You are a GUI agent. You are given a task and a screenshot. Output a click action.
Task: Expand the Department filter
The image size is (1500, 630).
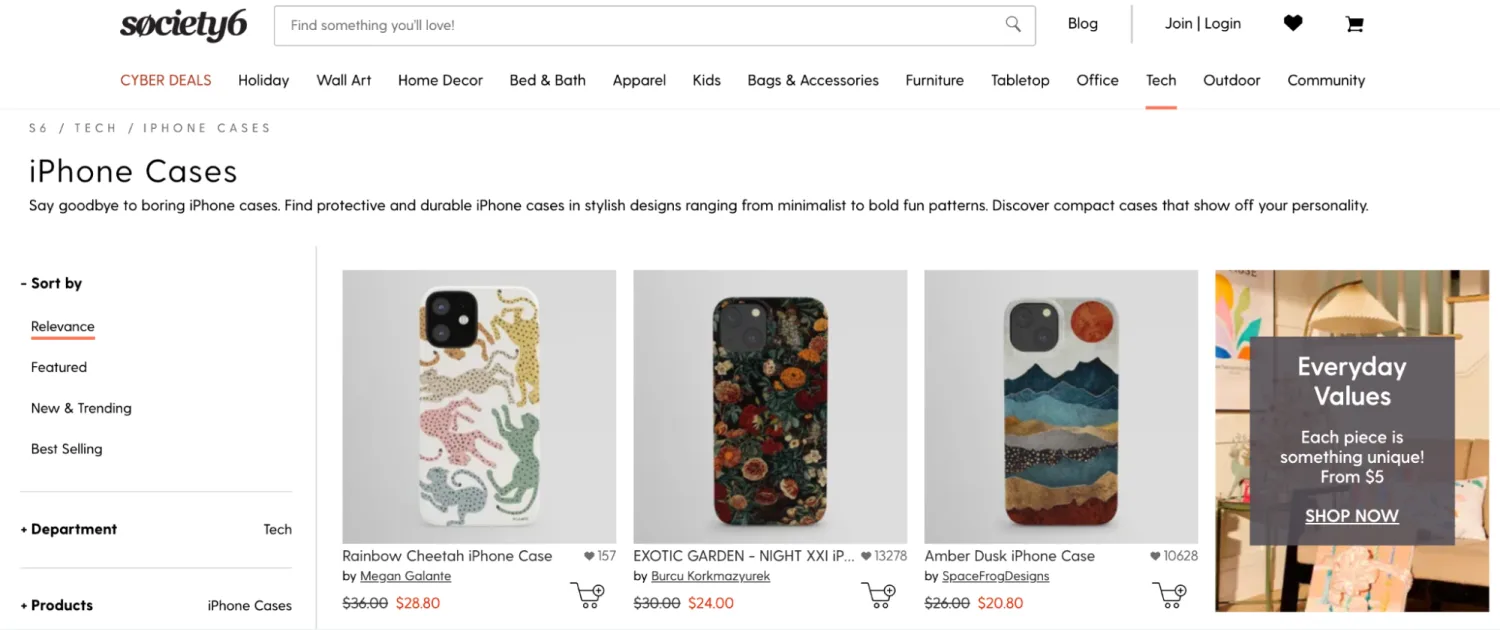tap(70, 529)
